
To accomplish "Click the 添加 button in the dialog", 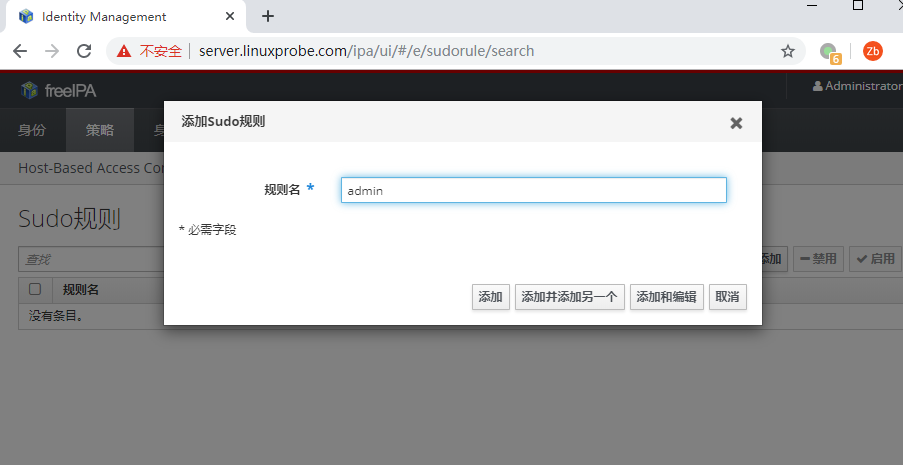I will 491,297.
